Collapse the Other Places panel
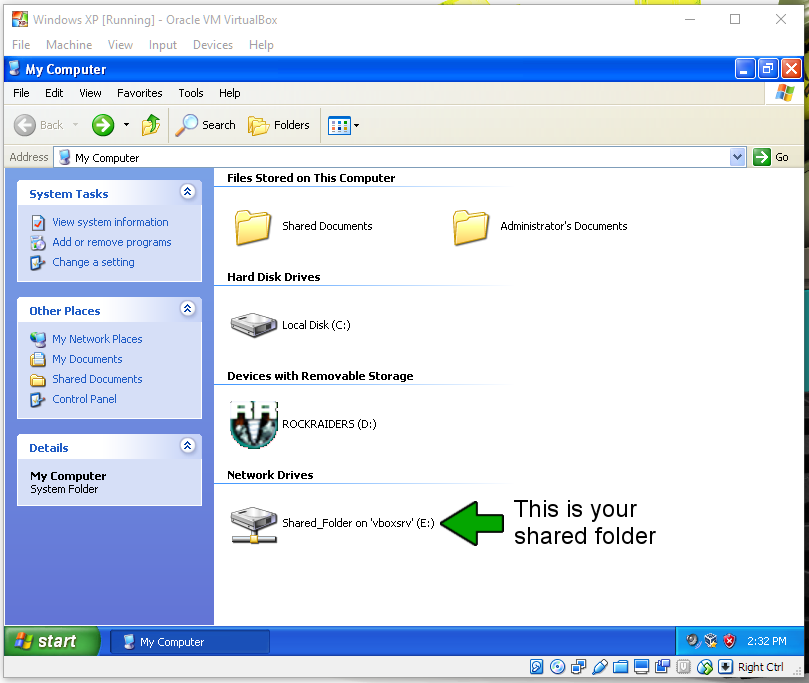809x683 pixels. pos(188,309)
